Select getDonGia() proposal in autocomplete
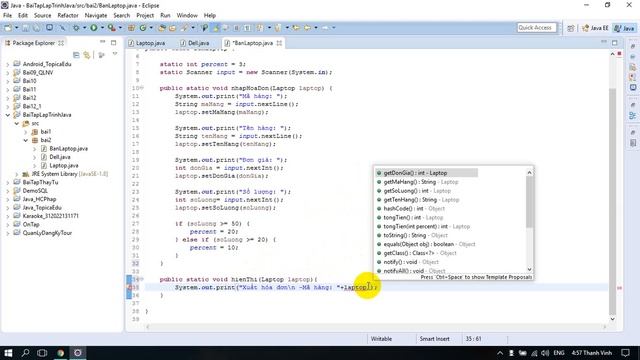This screenshot has height=360, width=640. (426, 173)
